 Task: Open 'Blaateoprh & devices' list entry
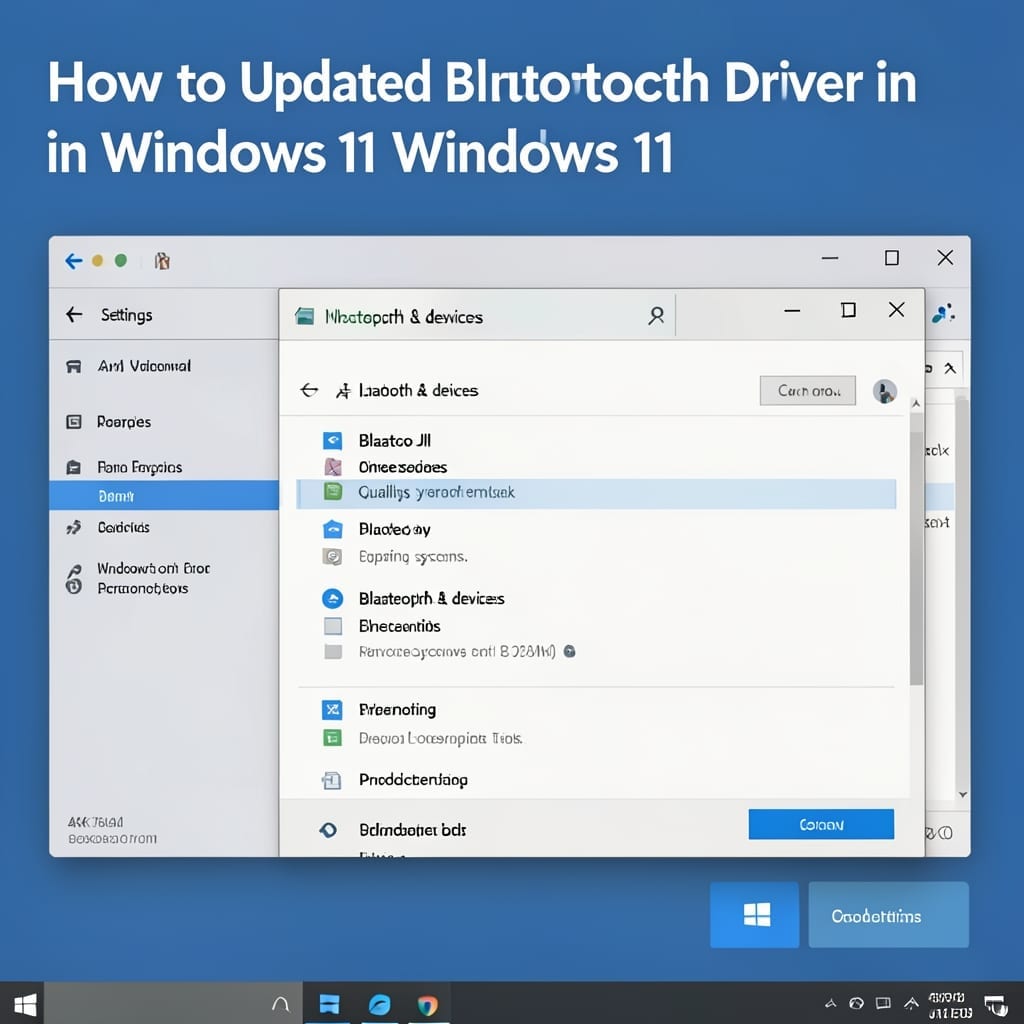click(431, 599)
